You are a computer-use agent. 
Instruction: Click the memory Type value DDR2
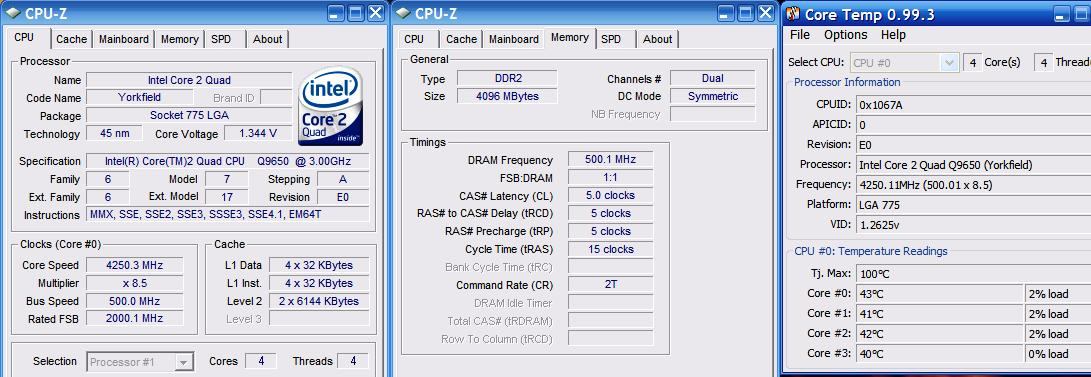click(507, 79)
